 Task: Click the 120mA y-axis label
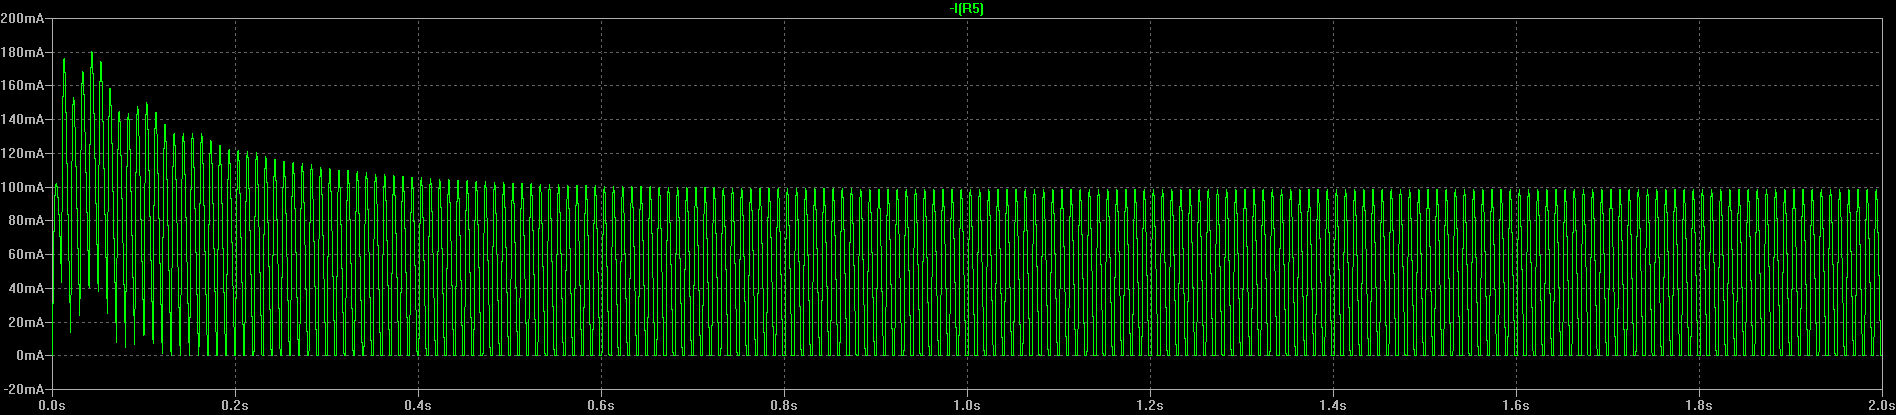point(22,153)
